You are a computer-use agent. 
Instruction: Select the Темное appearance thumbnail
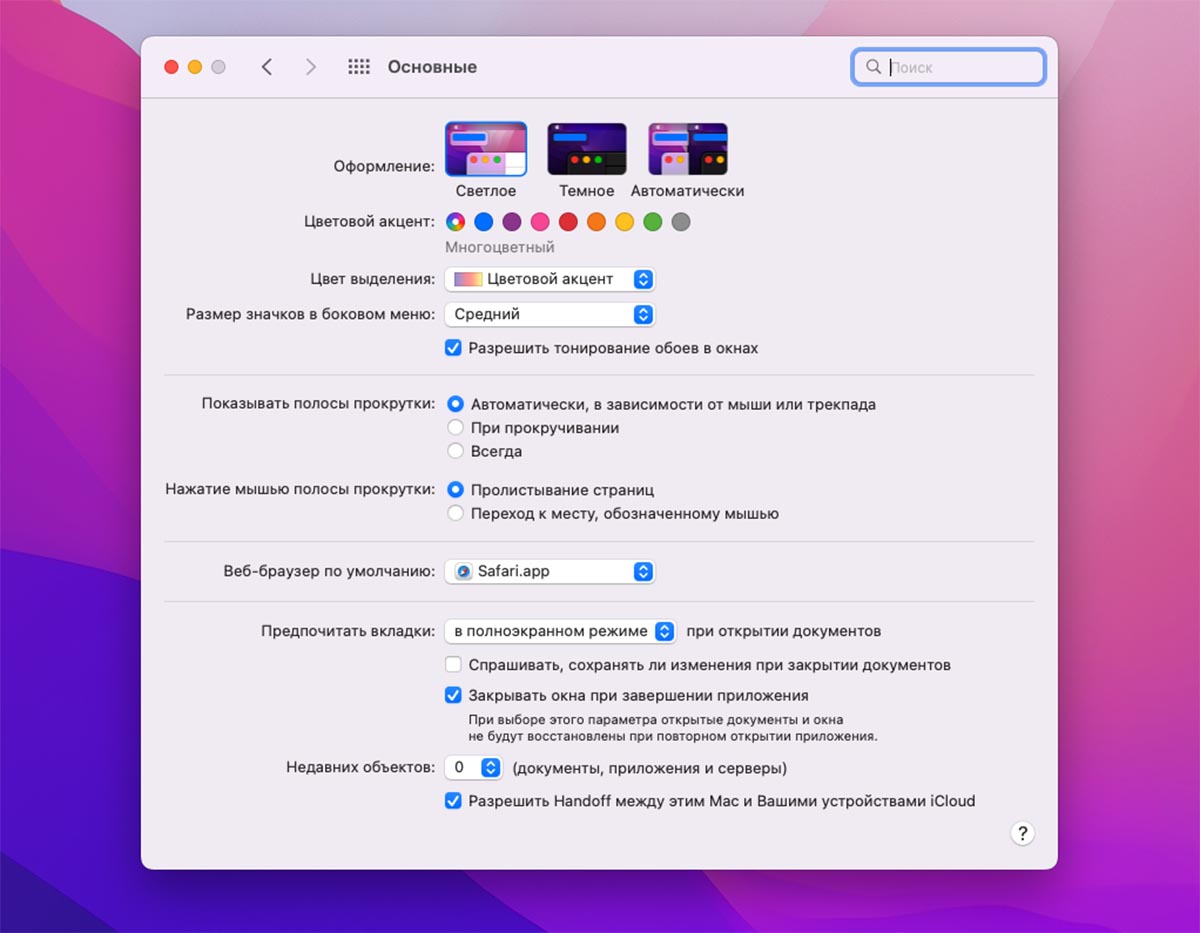point(587,149)
